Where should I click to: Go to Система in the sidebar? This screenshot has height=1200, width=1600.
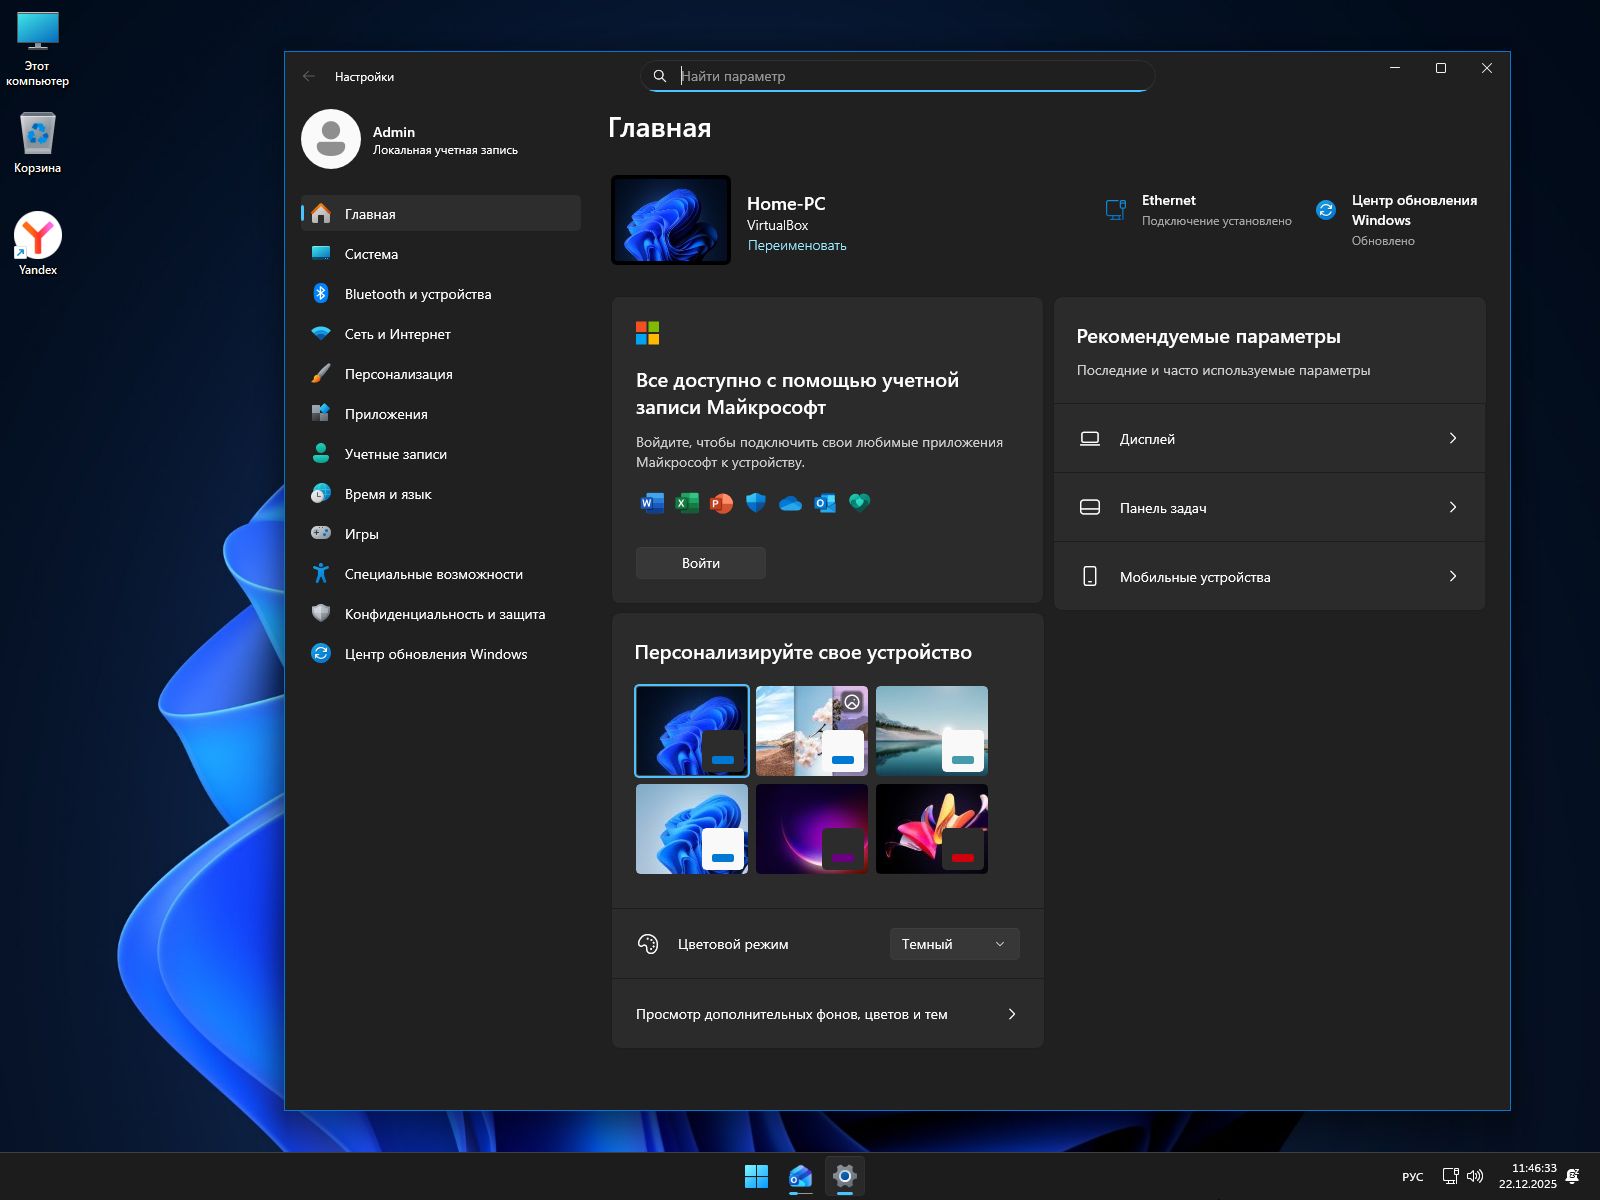point(371,254)
